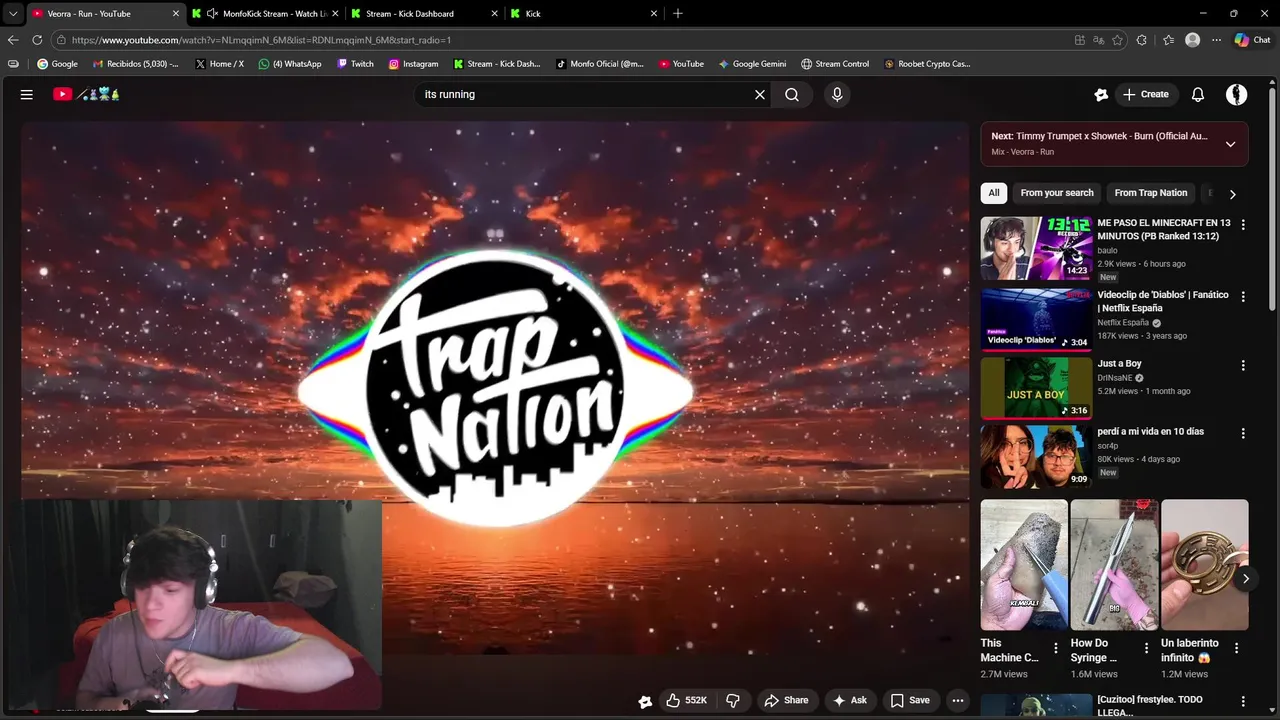Open This Machine C... short
This screenshot has height=720, width=1280.
coord(1024,565)
